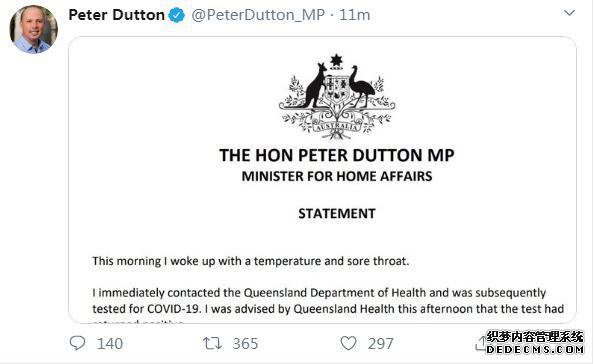View the 365 retweets count
Image resolution: width=595 pixels, height=364 pixels.
[x=245, y=344]
